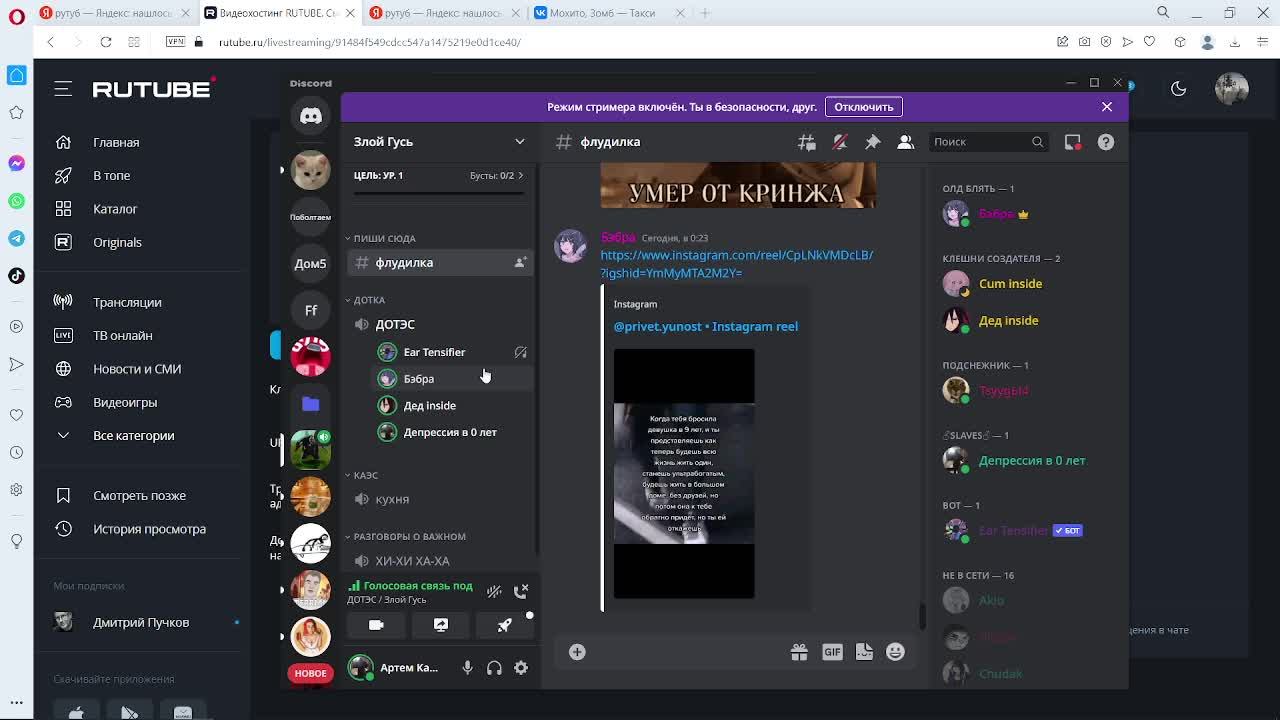
Task: Switch to Мохито, Зомб — Такси browser tab
Action: 608,13
